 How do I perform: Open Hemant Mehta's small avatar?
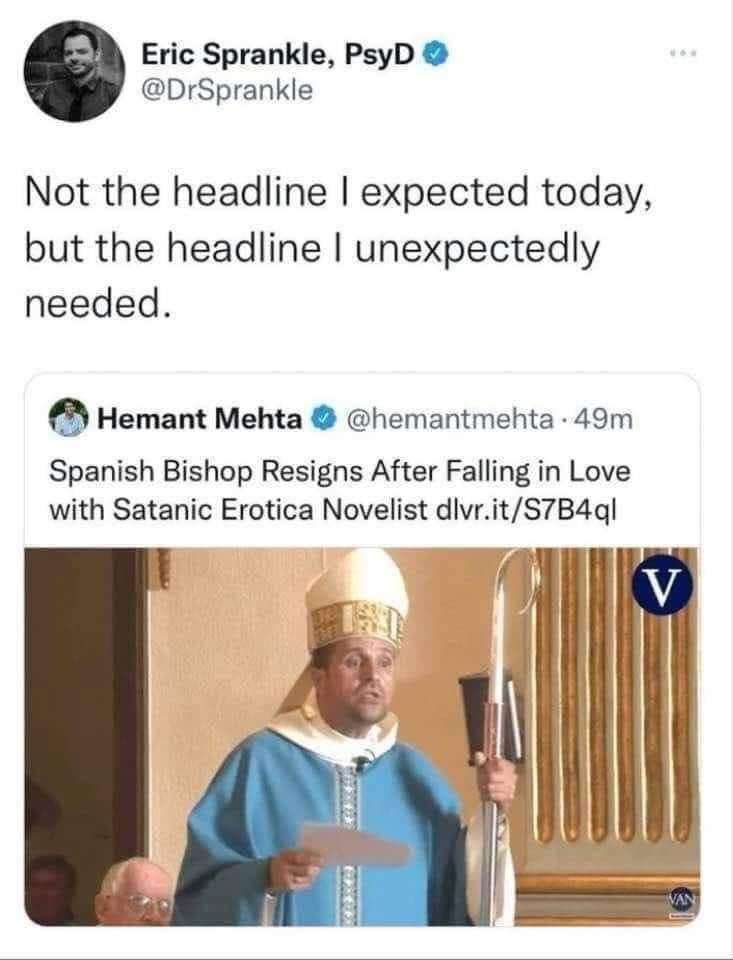68,418
